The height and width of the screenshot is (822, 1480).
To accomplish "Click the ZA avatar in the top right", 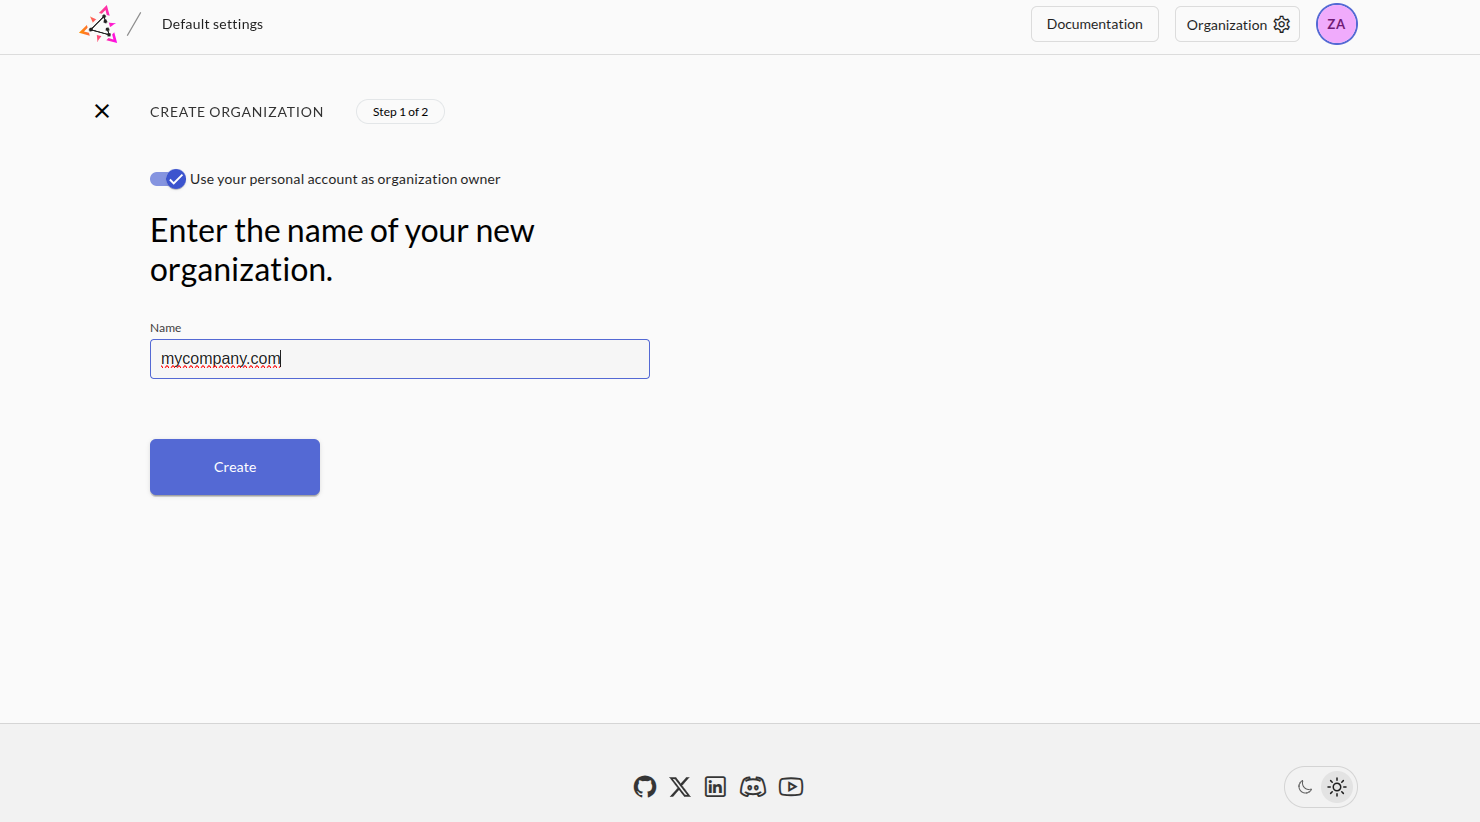I will (x=1336, y=24).
